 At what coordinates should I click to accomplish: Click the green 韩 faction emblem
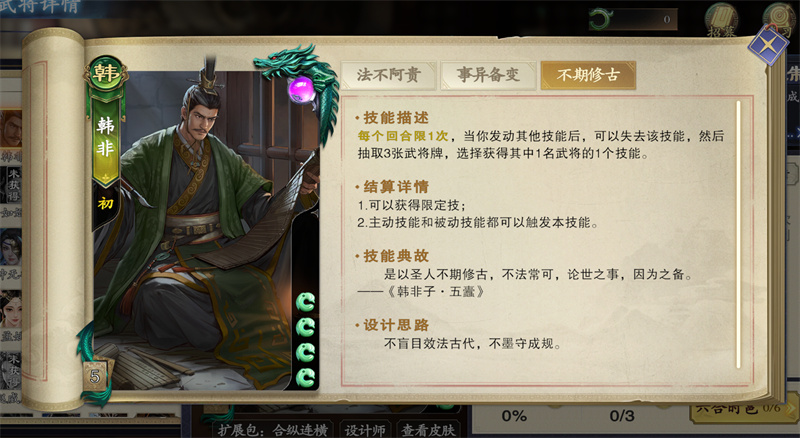[106, 75]
